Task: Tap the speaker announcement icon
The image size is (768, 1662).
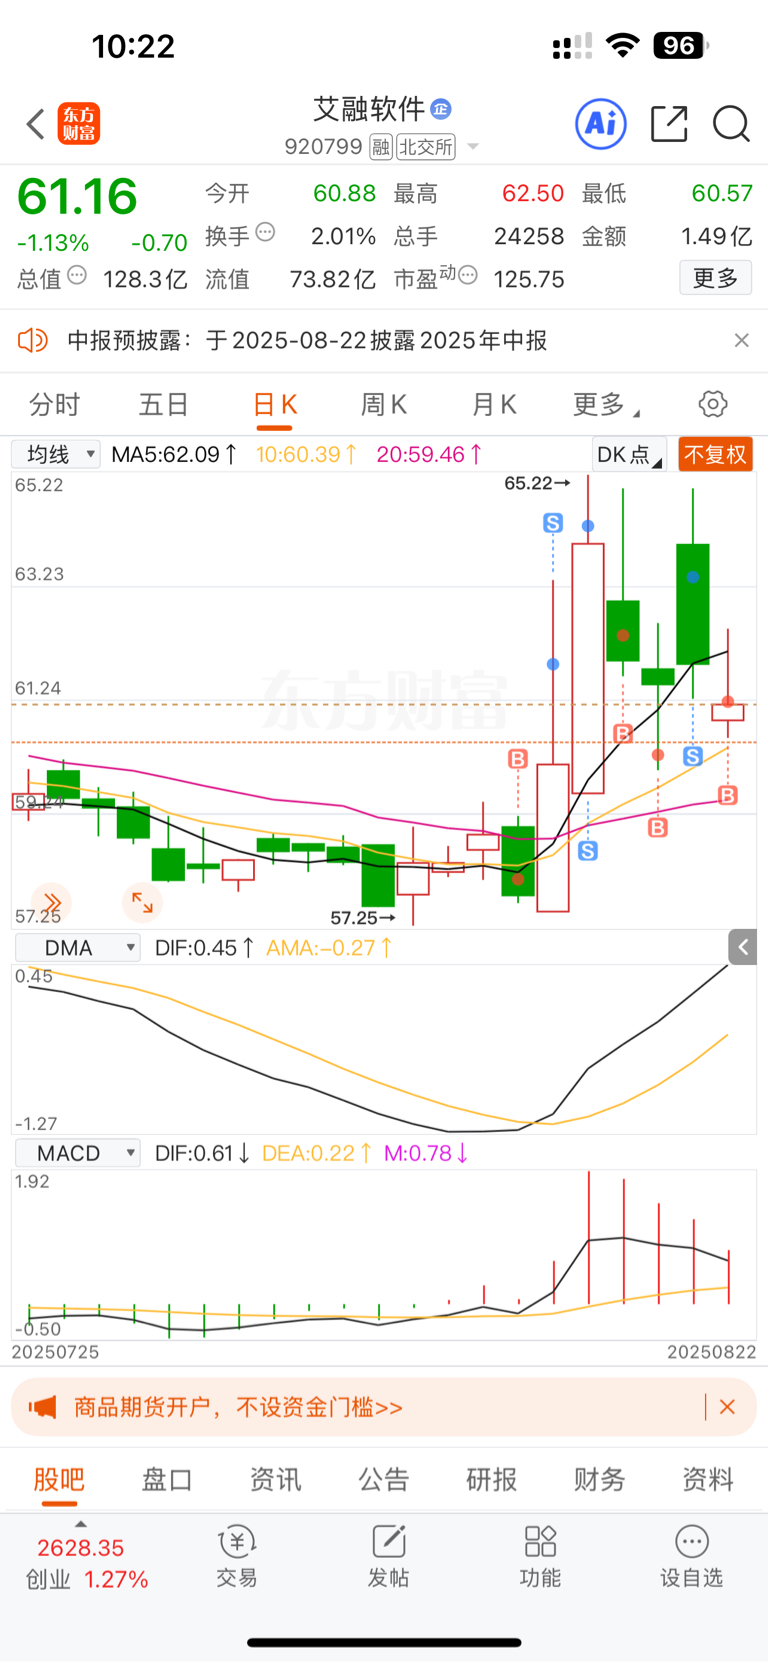Action: click(x=33, y=340)
